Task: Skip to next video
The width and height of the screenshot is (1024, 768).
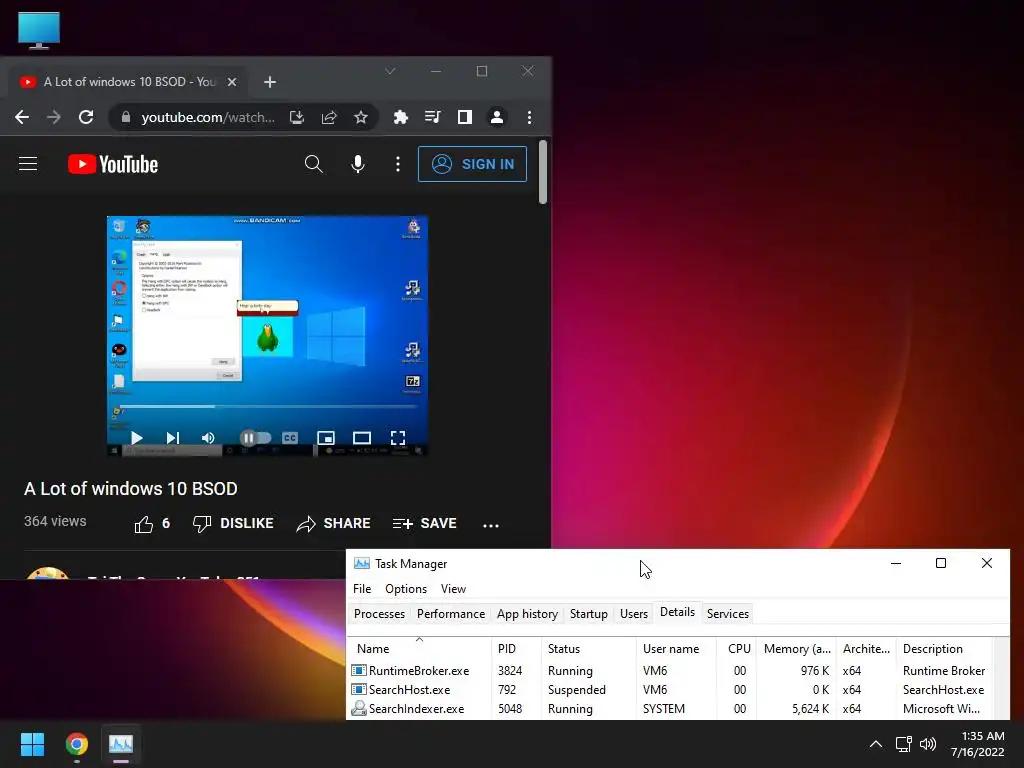Action: click(172, 438)
